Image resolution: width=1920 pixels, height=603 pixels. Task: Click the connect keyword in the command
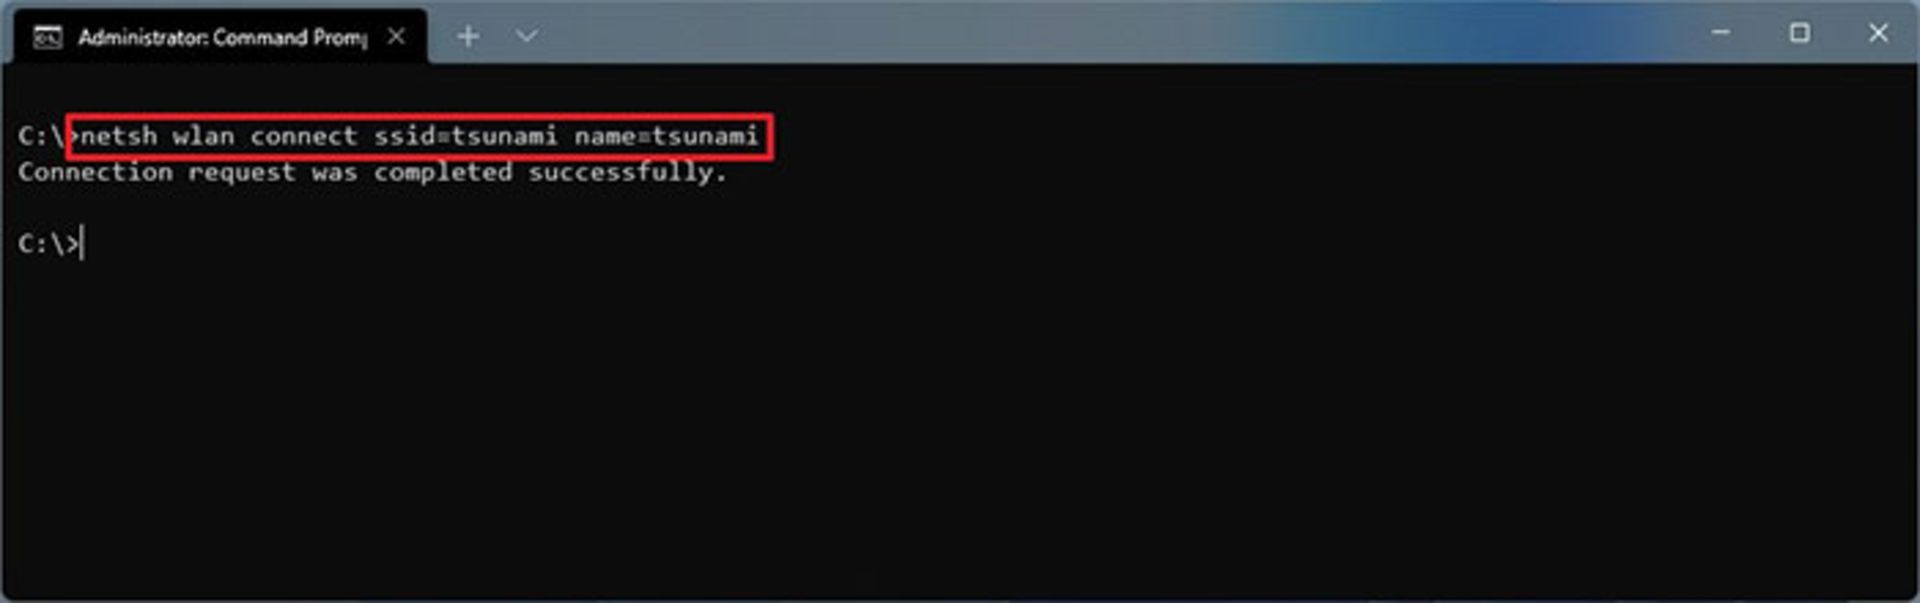tap(304, 136)
